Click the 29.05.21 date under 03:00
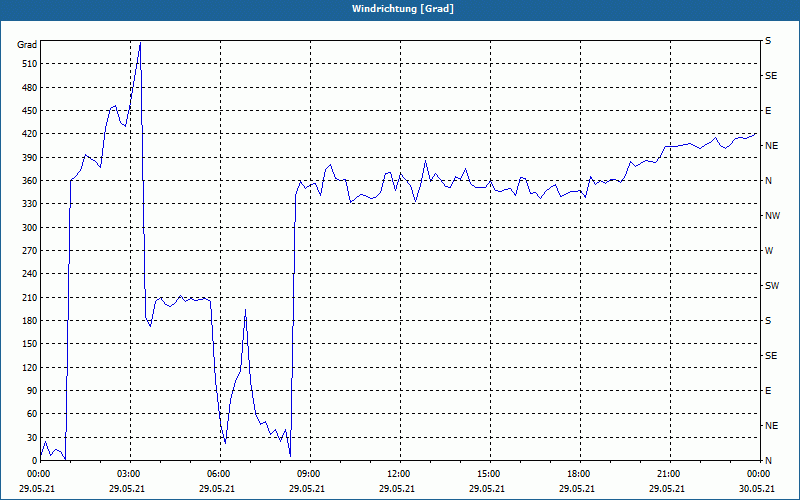Image resolution: width=800 pixels, height=500 pixels. click(127, 488)
